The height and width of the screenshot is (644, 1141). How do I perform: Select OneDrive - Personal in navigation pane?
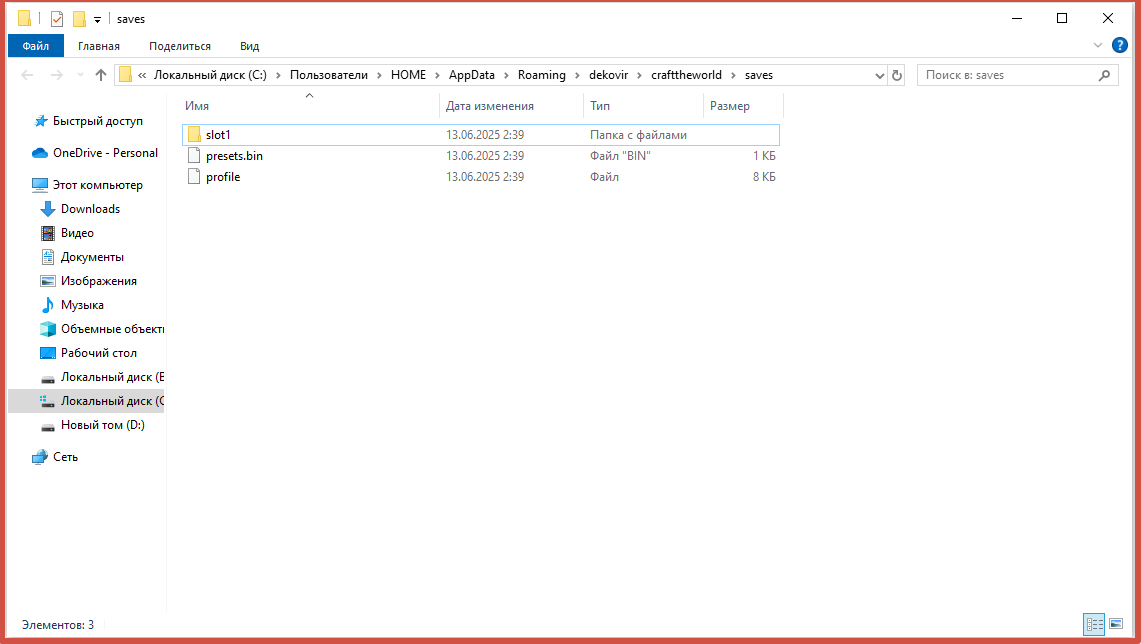[x=105, y=153]
